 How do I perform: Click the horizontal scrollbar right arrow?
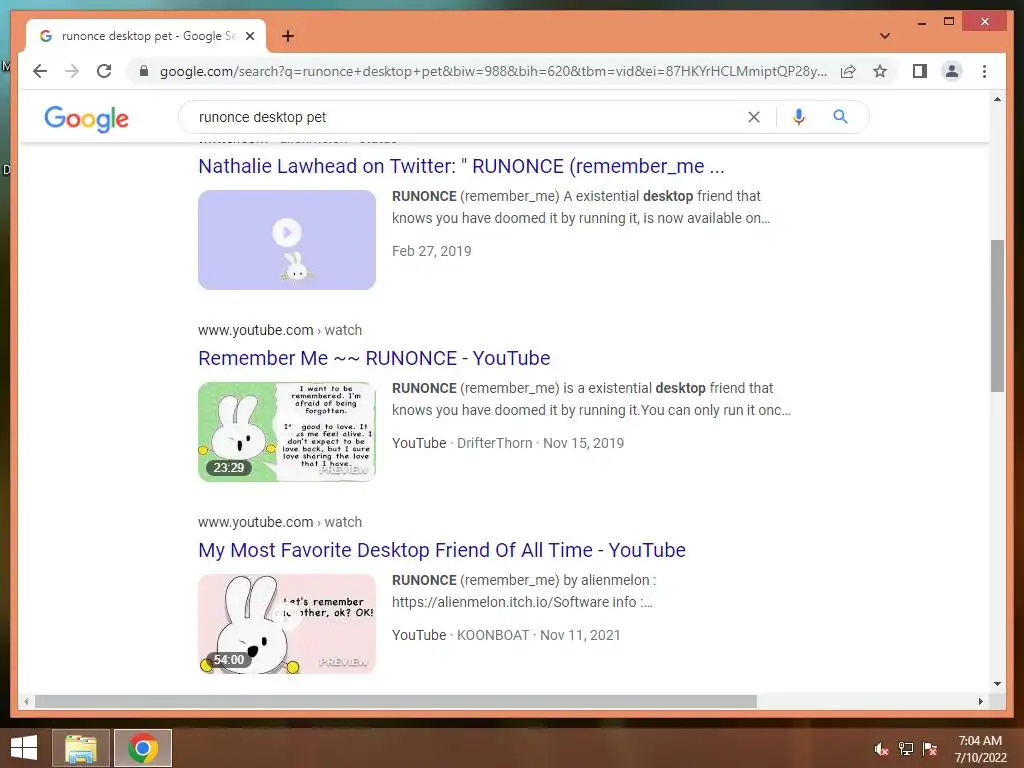click(980, 701)
